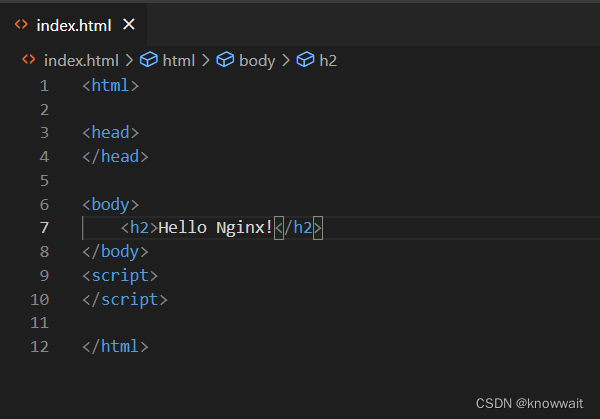600x419 pixels.
Task: Click line number 7 in the gutter
Action: coord(44,228)
